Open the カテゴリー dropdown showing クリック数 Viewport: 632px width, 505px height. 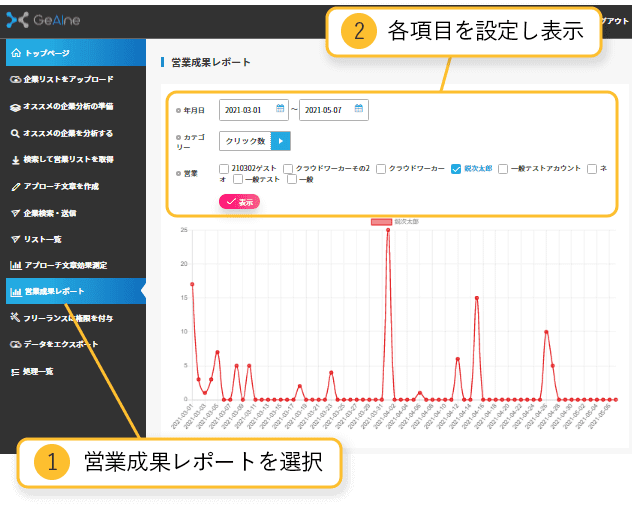[x=255, y=141]
